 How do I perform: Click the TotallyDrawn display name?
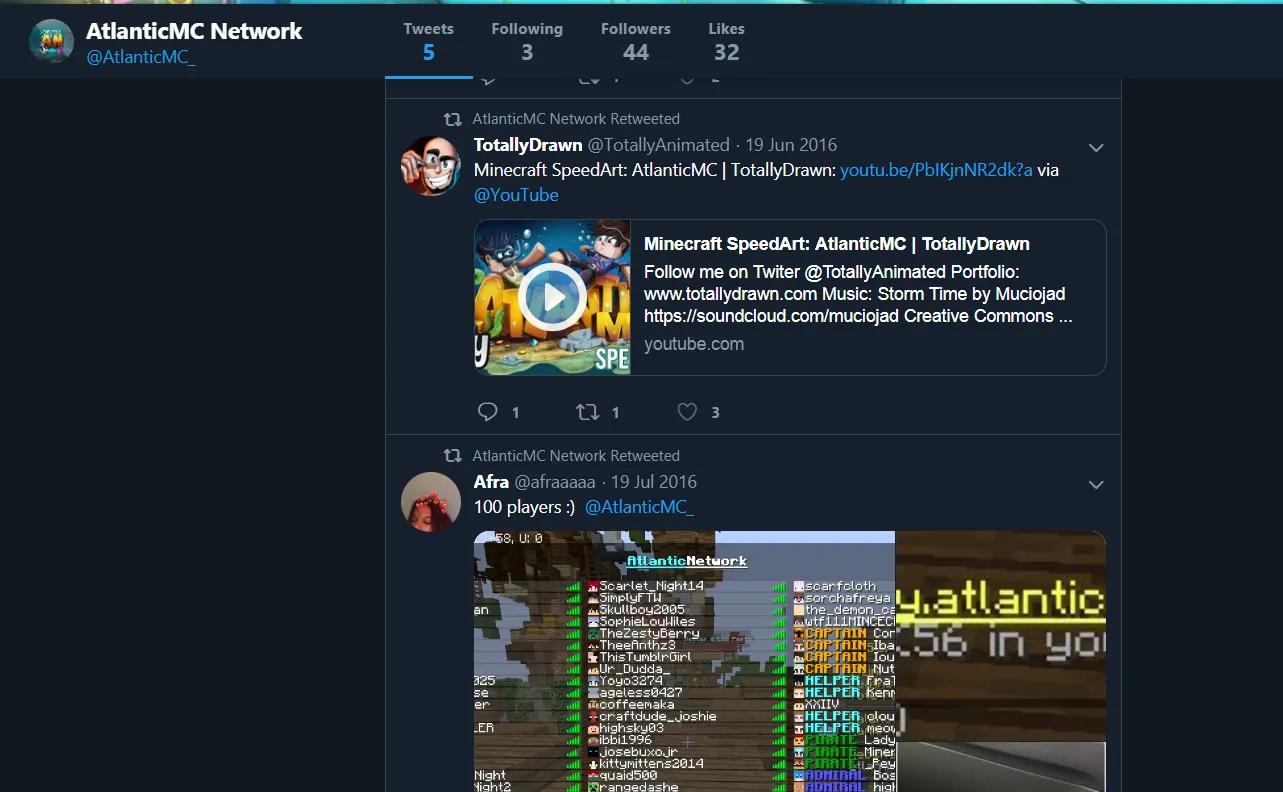point(528,145)
